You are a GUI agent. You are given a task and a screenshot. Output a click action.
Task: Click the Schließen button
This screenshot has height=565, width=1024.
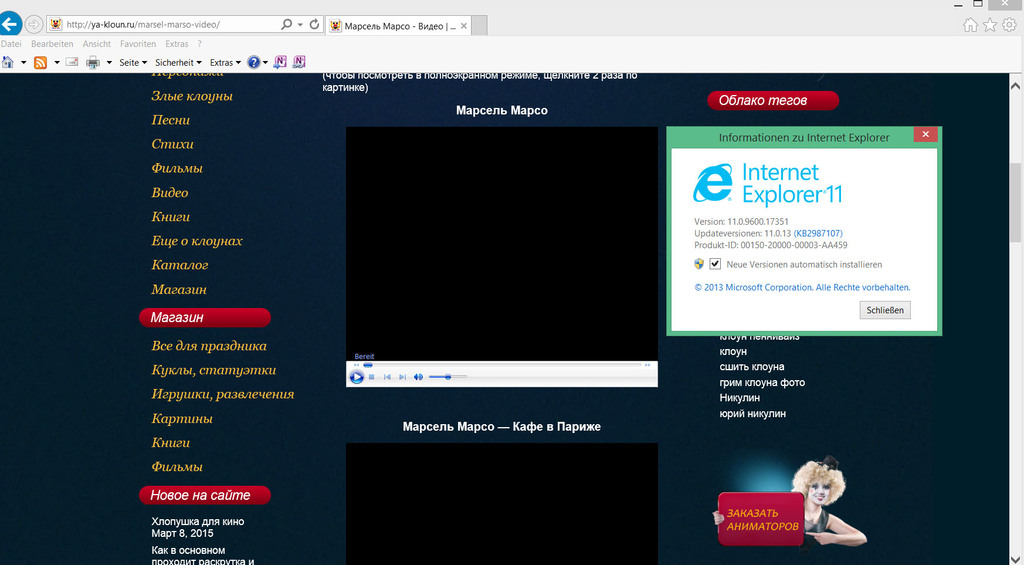(885, 310)
